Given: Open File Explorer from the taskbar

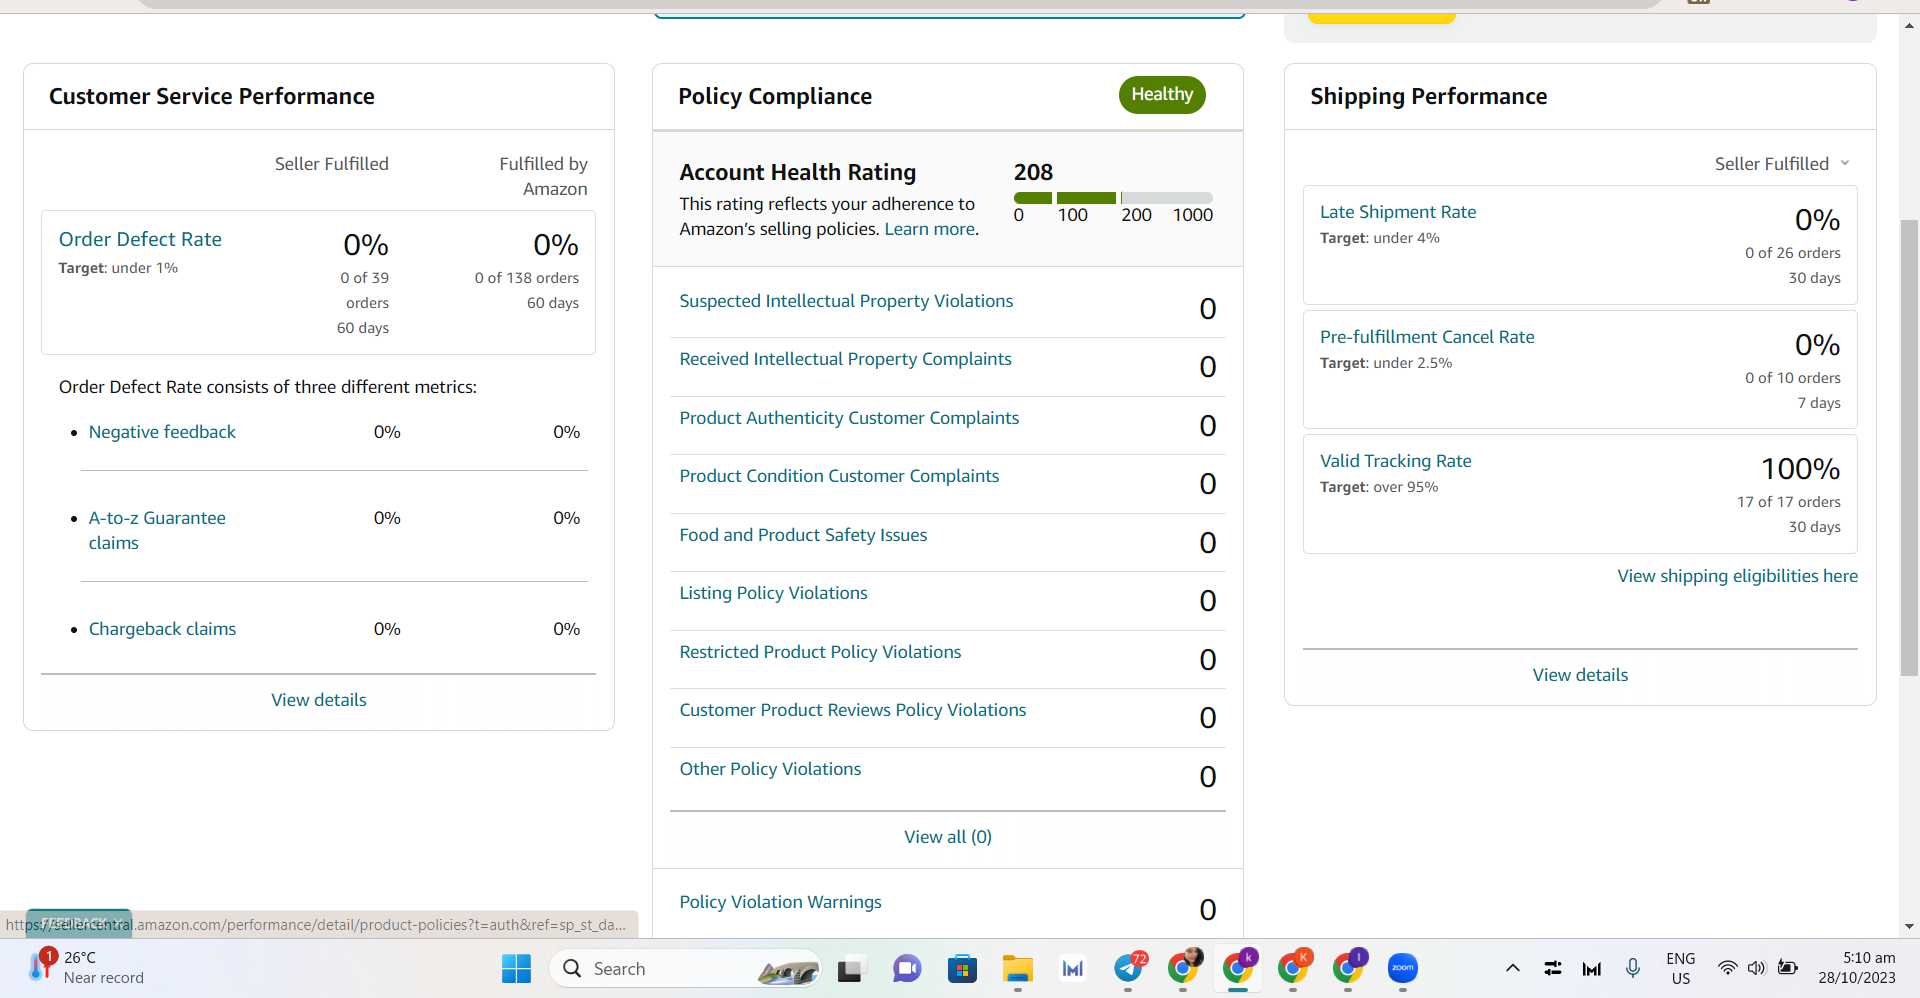Looking at the screenshot, I should [1018, 968].
